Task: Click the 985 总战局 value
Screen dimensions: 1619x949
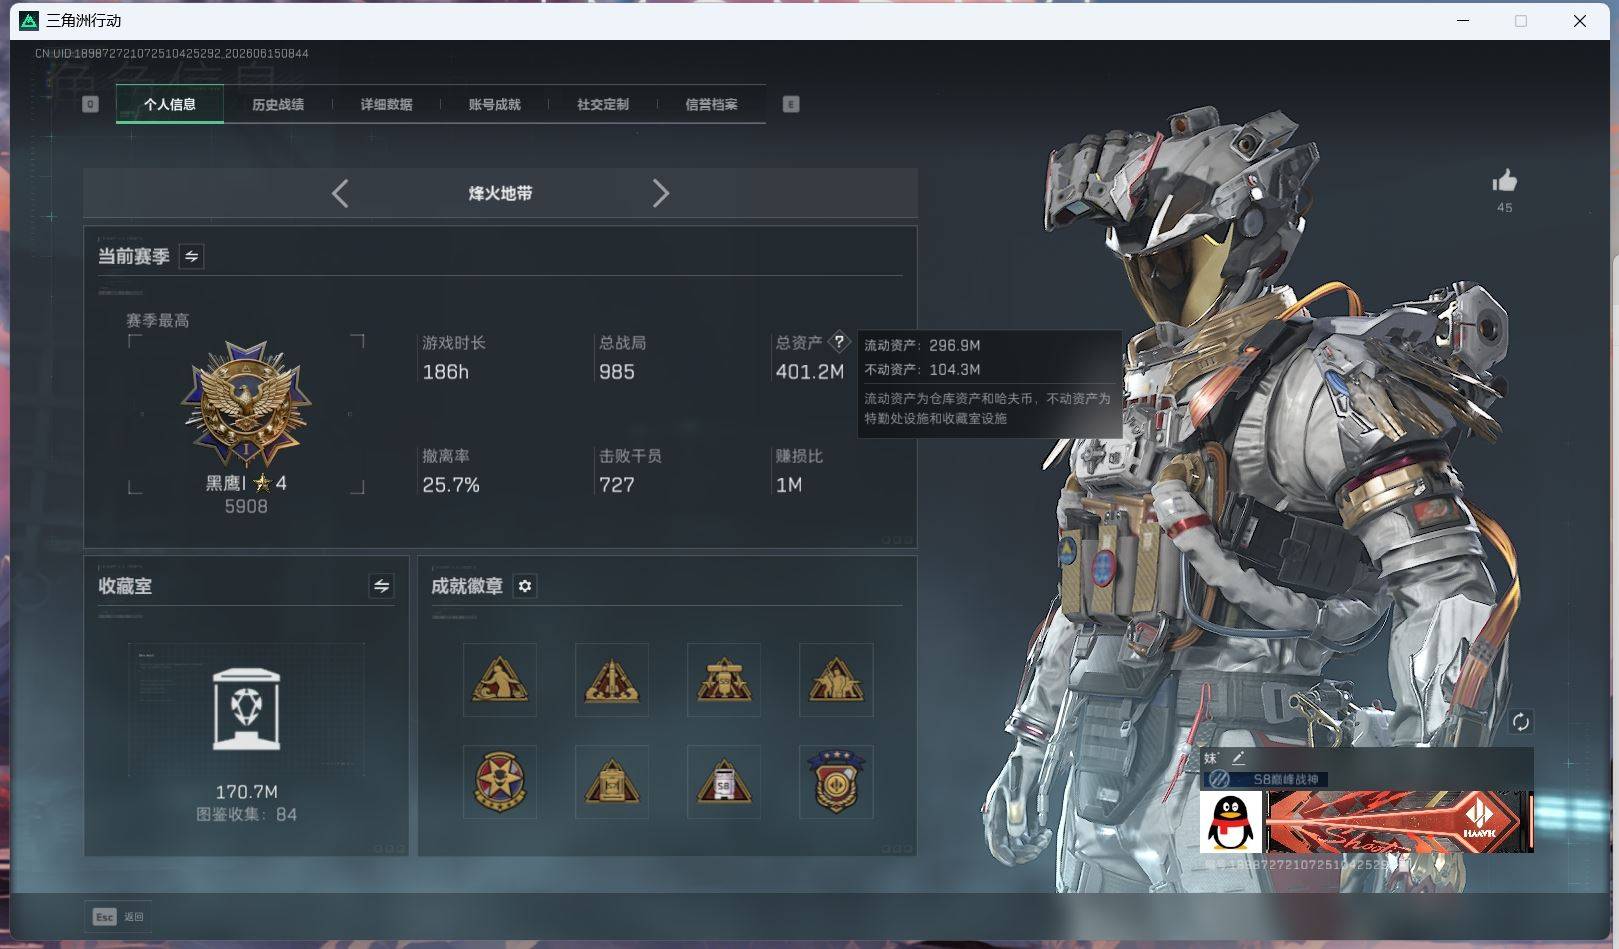Action: click(617, 372)
